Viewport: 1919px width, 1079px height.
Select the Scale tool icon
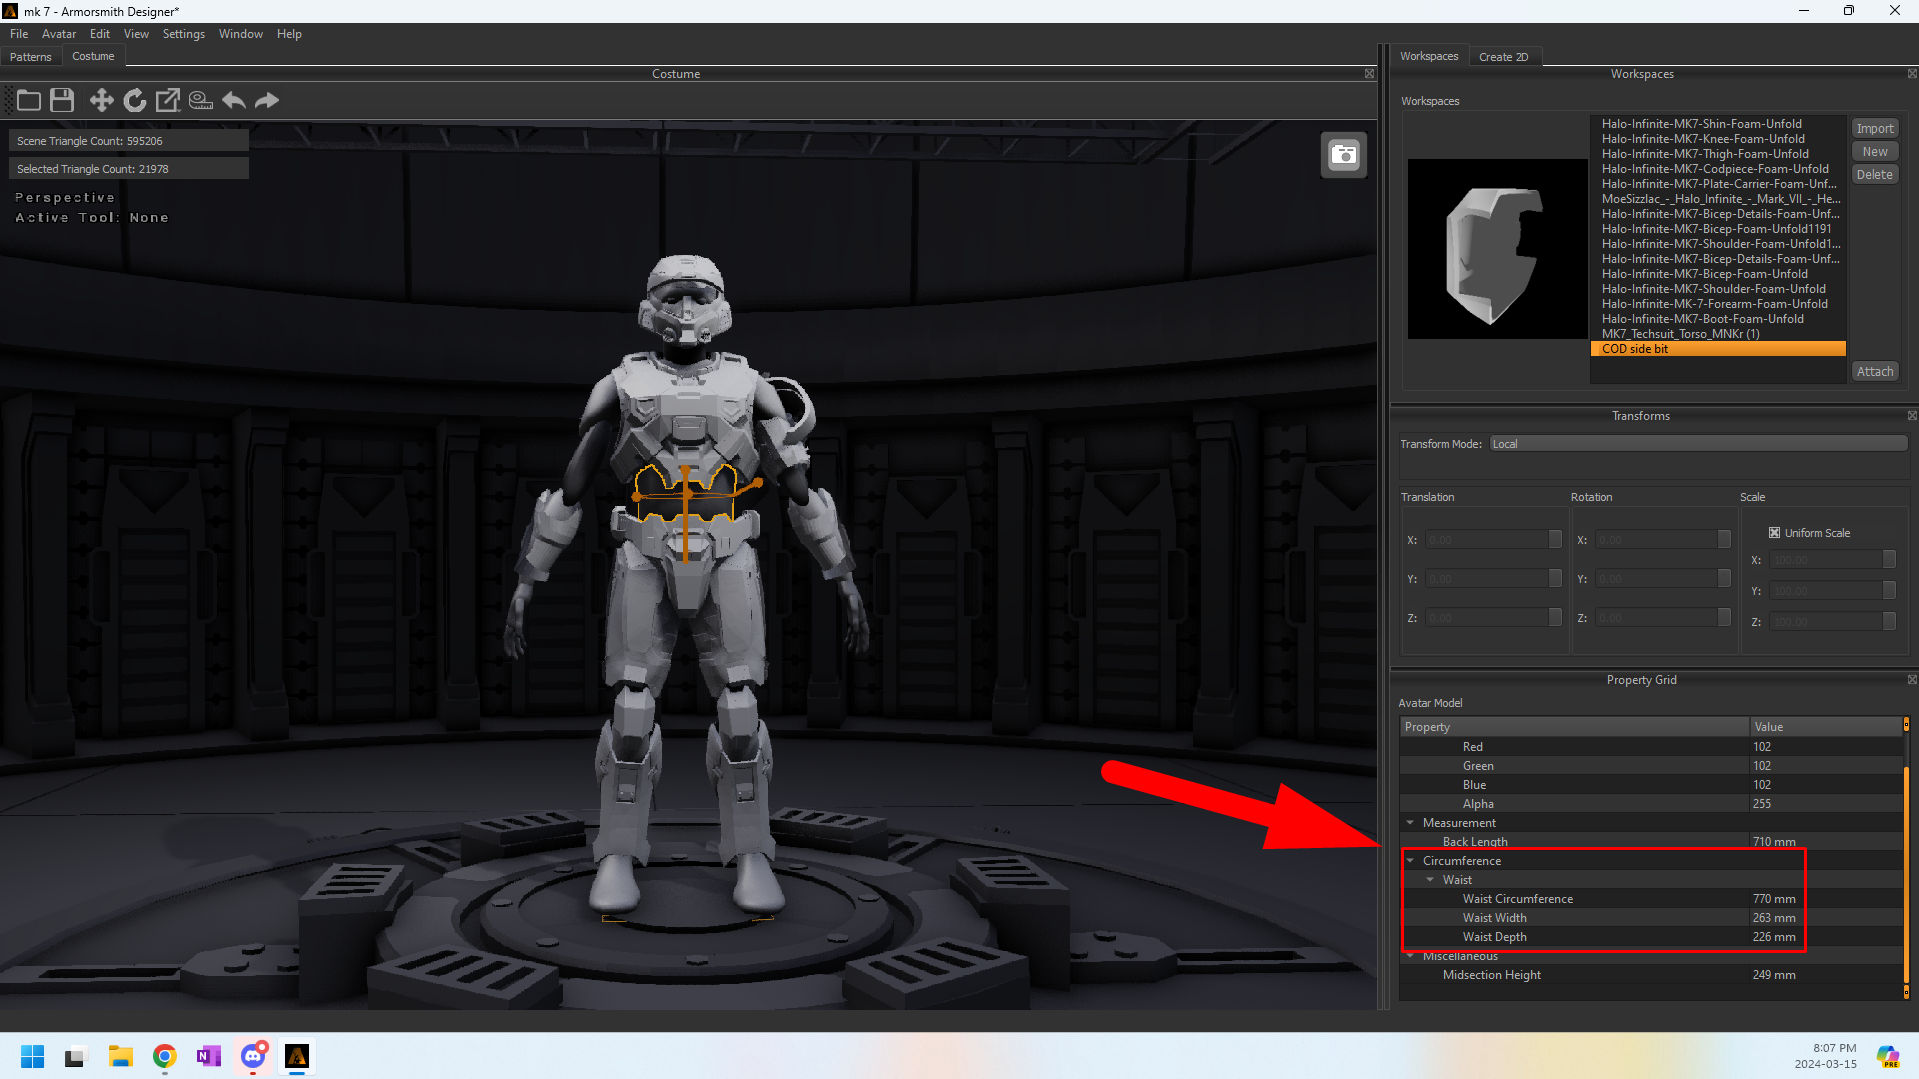point(168,100)
